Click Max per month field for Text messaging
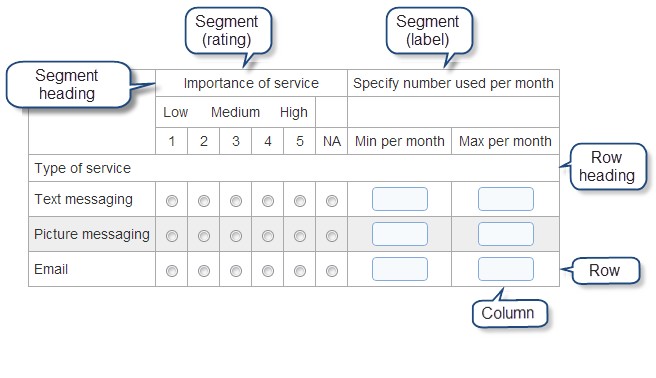The image size is (656, 378). tap(506, 199)
